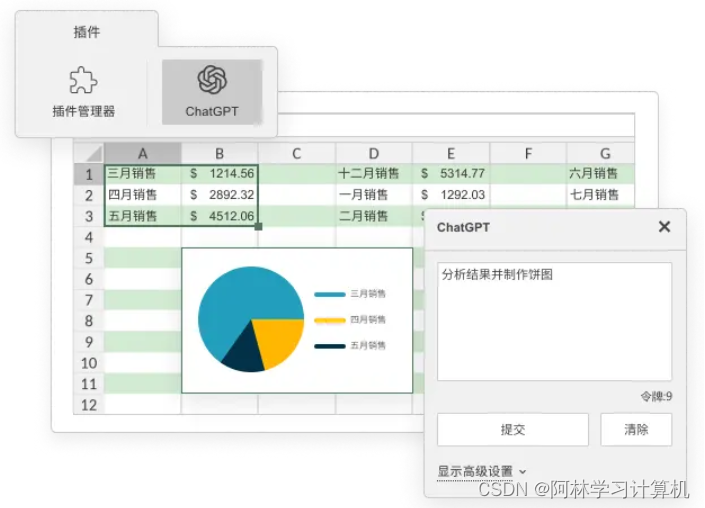This screenshot has width=705, height=508.
Task: Click cell 三月销售
Action: (x=143, y=174)
